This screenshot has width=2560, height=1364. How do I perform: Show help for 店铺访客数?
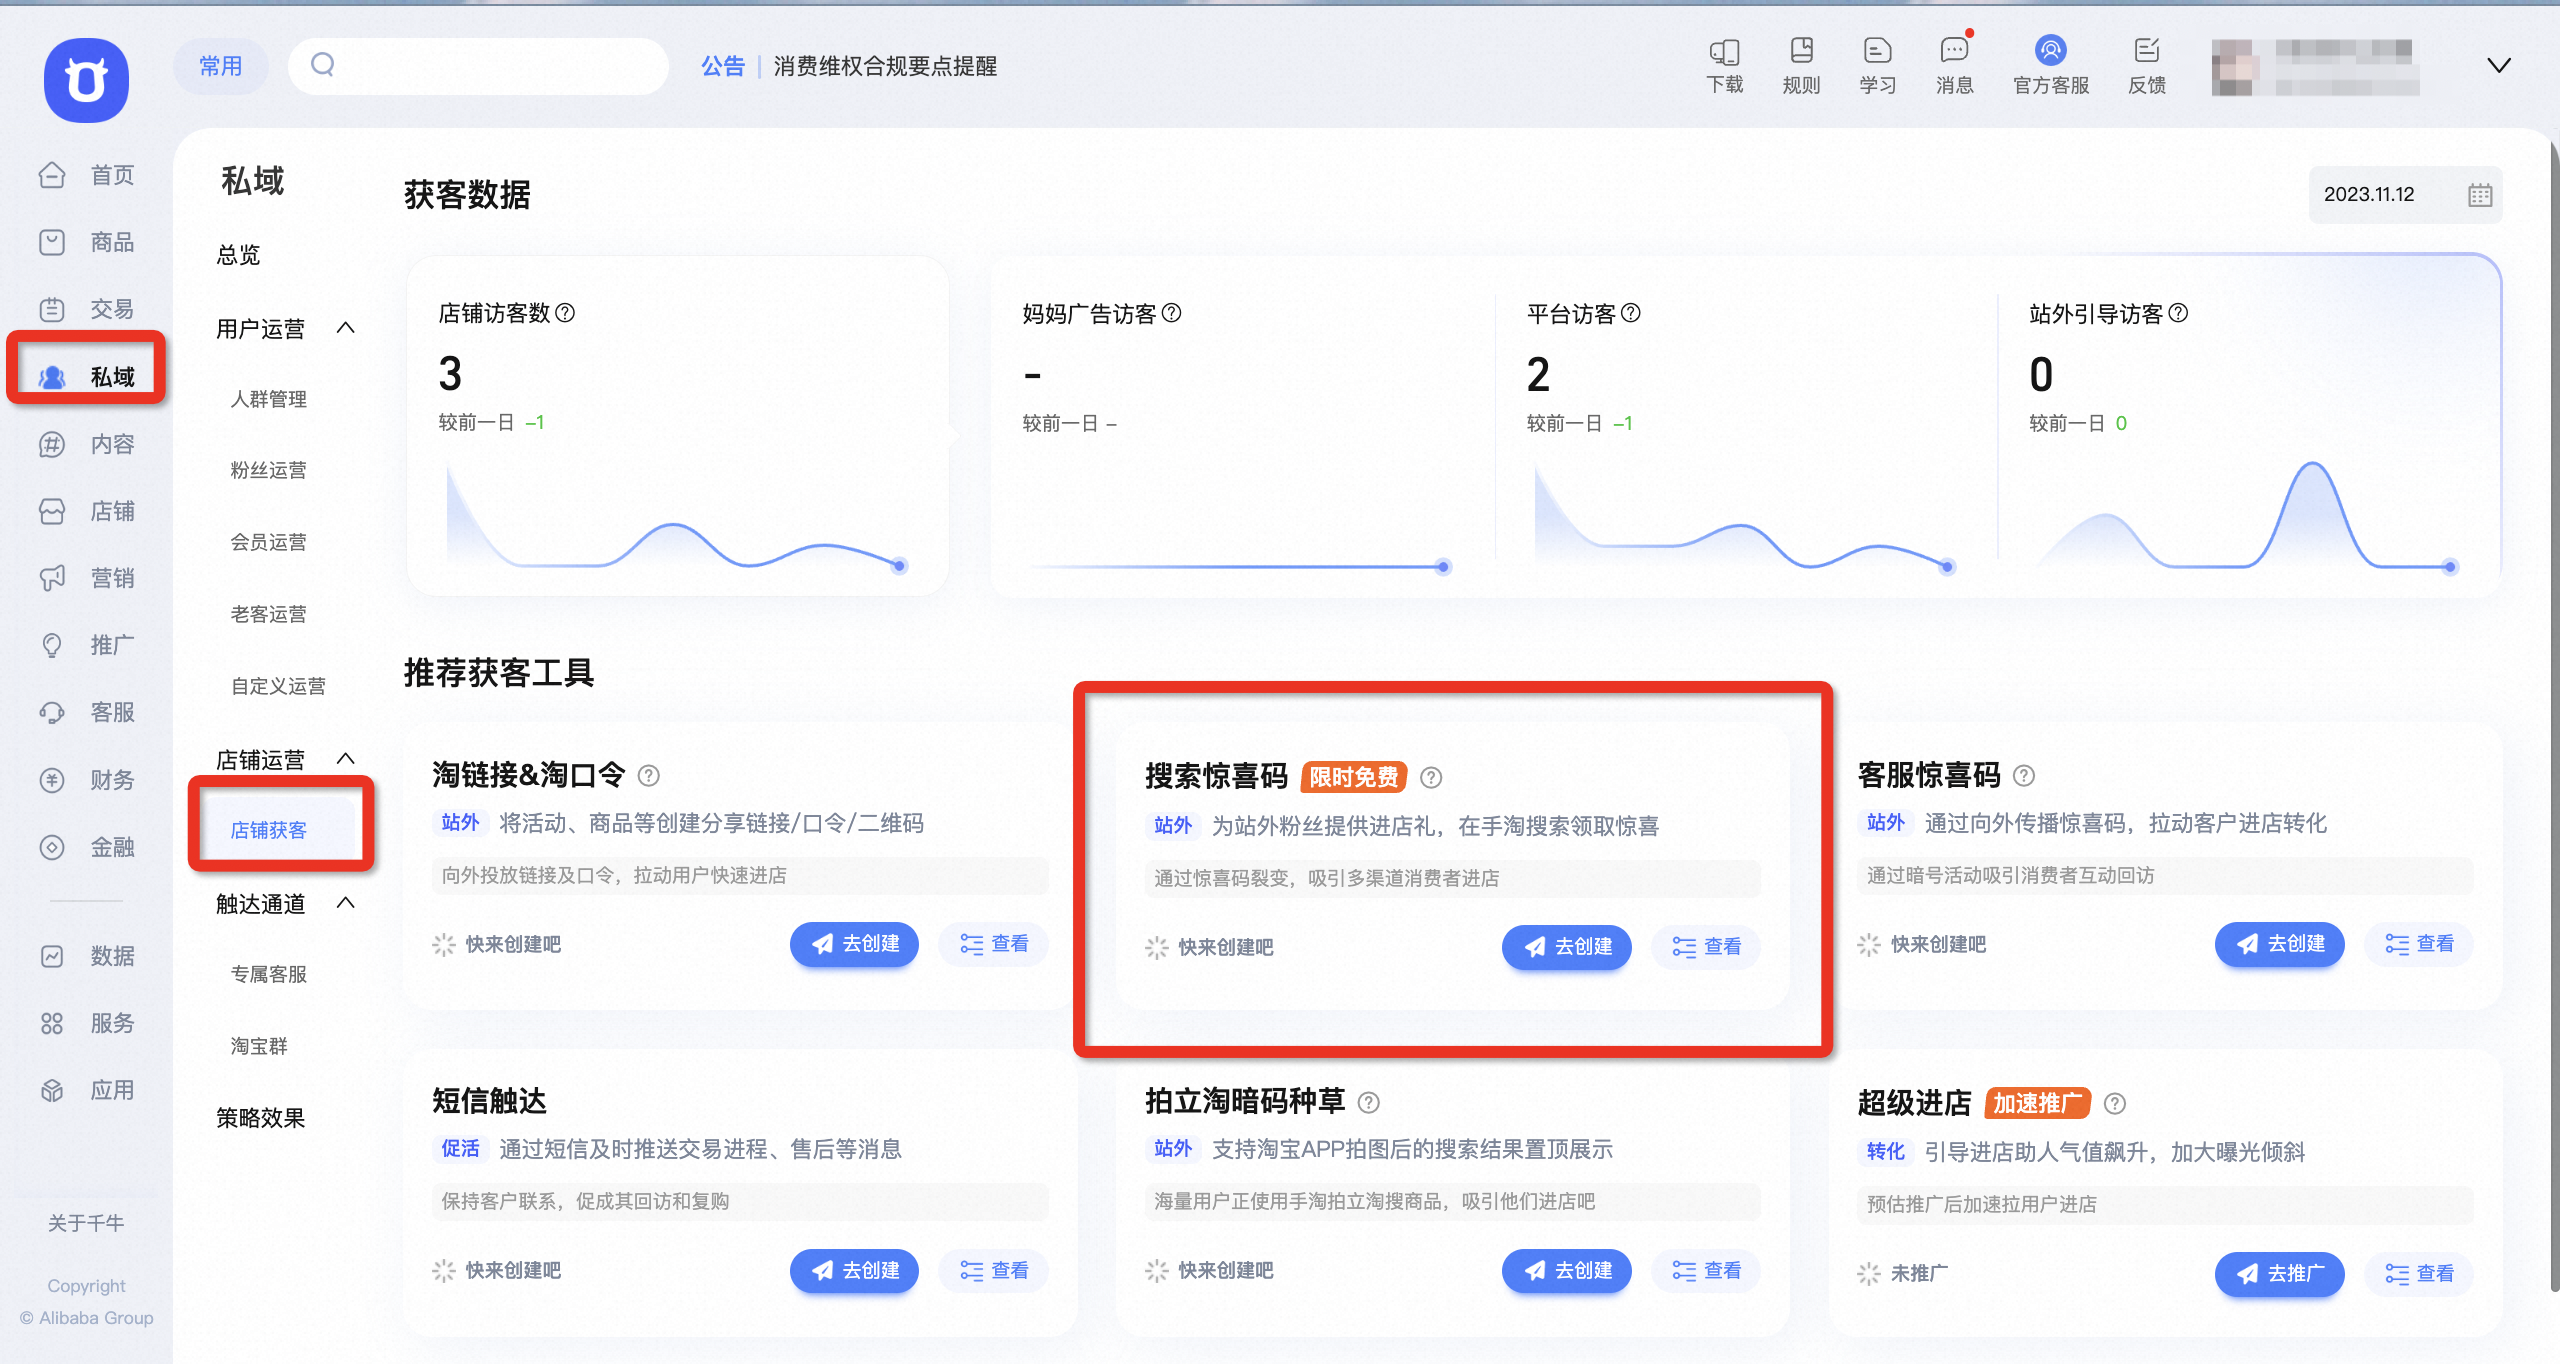point(565,313)
